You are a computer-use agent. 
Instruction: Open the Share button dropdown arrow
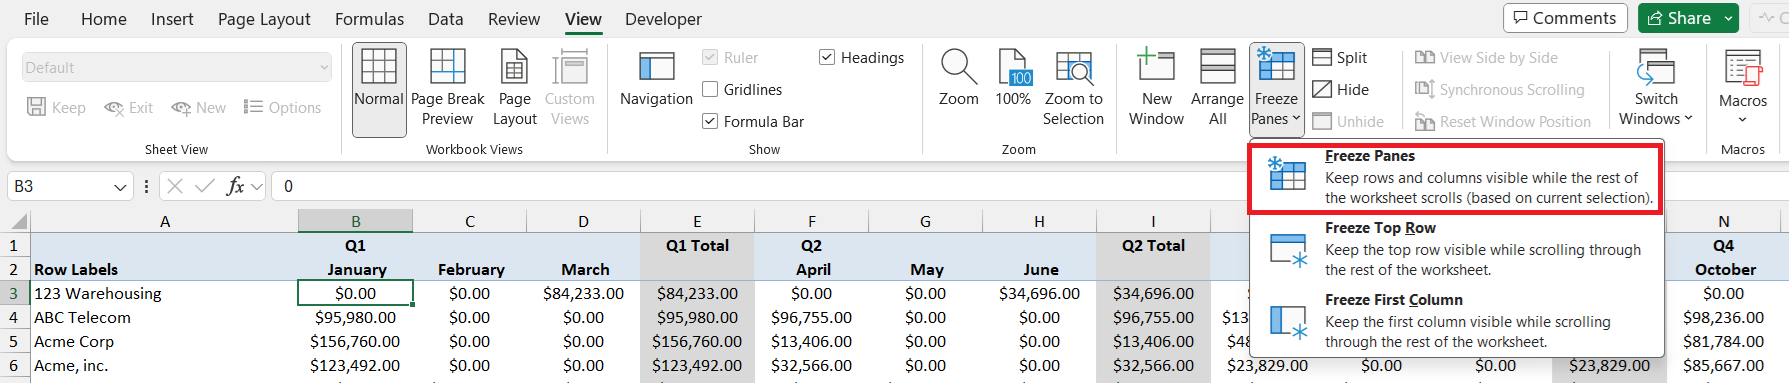[1728, 18]
